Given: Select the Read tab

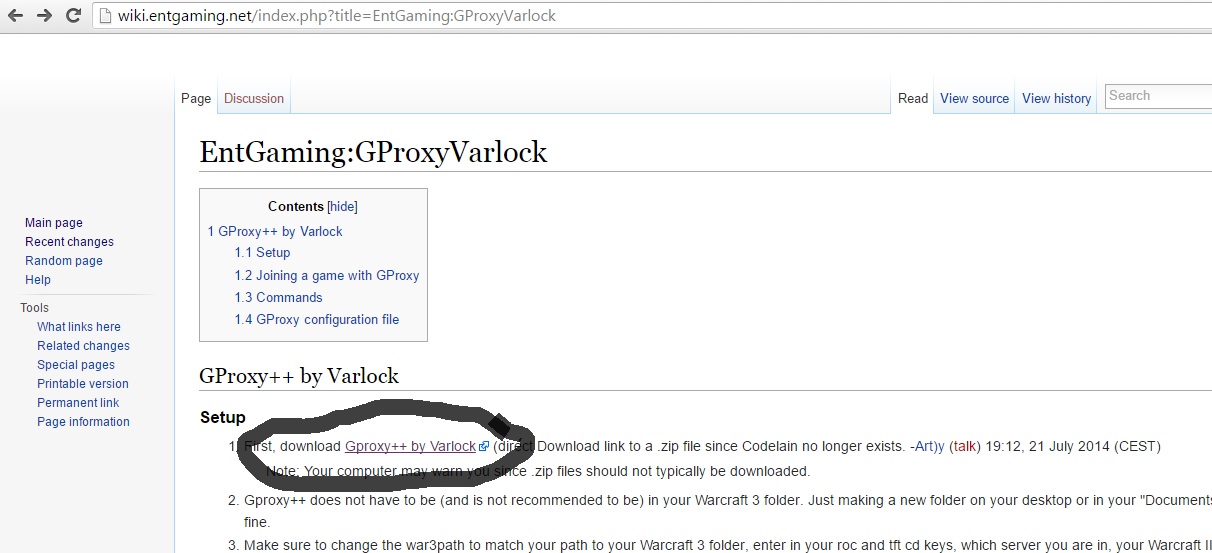Looking at the screenshot, I should 913,98.
